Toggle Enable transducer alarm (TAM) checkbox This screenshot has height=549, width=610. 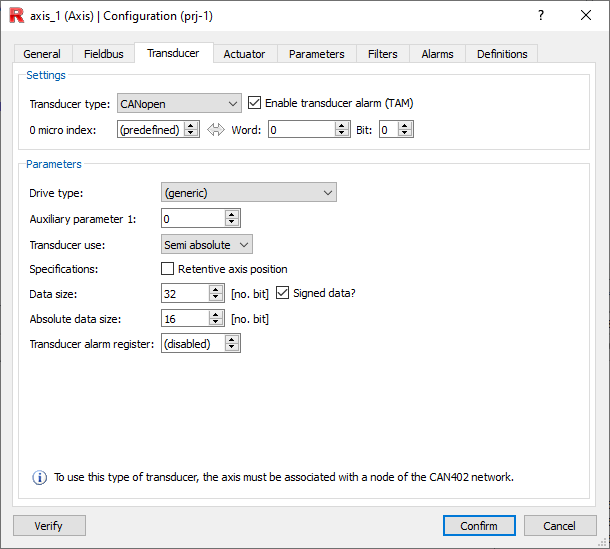point(254,103)
